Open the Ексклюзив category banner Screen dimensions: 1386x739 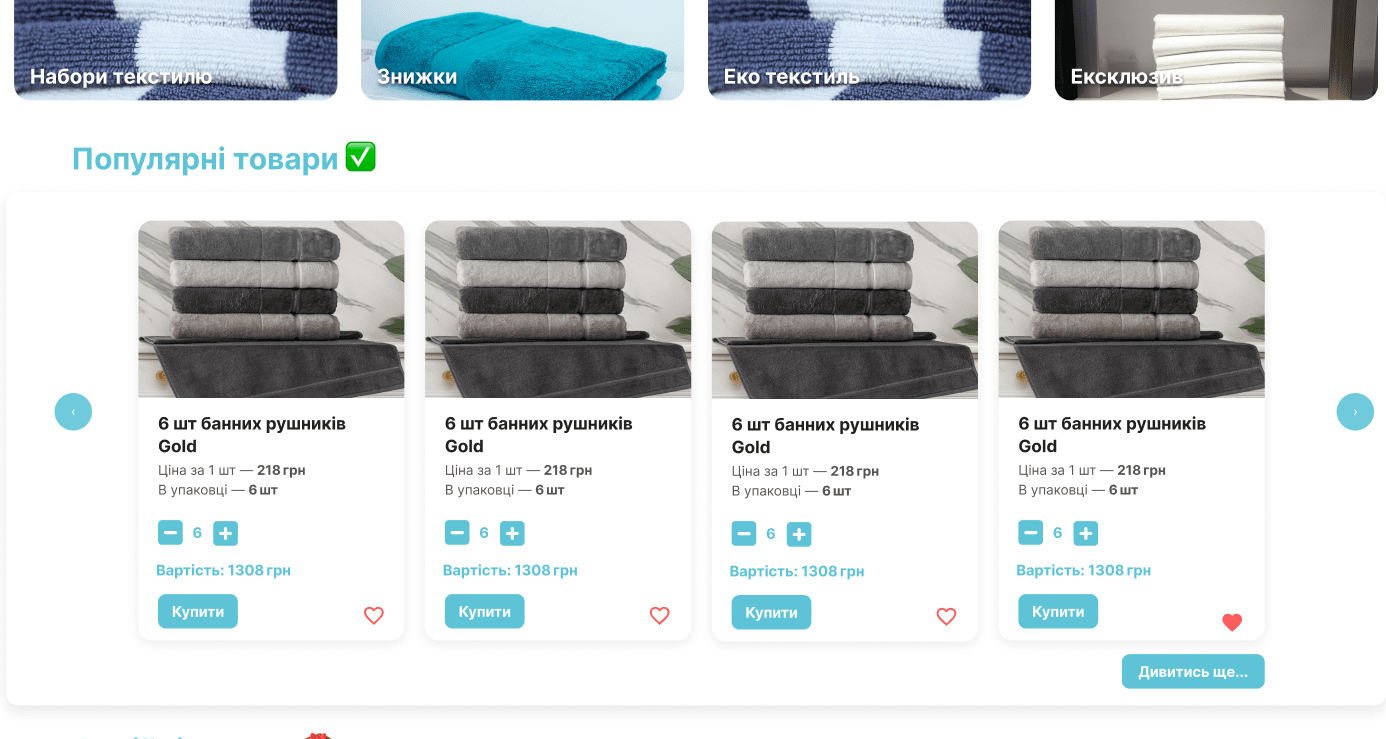coord(1216,50)
